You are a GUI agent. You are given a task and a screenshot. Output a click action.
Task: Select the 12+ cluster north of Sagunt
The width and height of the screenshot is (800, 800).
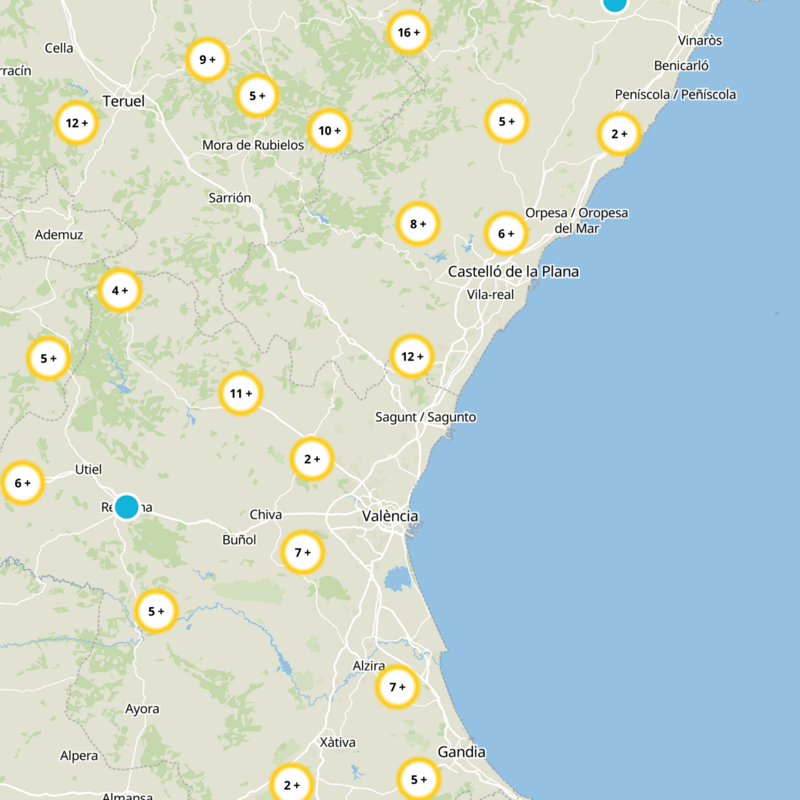pos(414,355)
